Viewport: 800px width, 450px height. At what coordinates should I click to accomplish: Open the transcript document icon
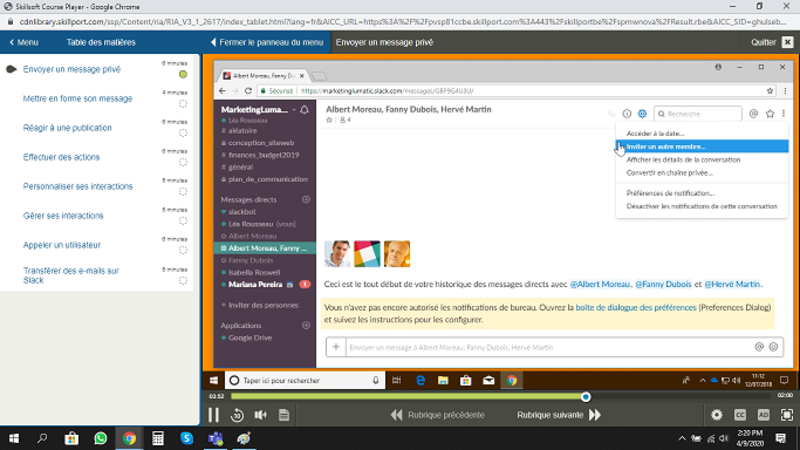pos(284,415)
